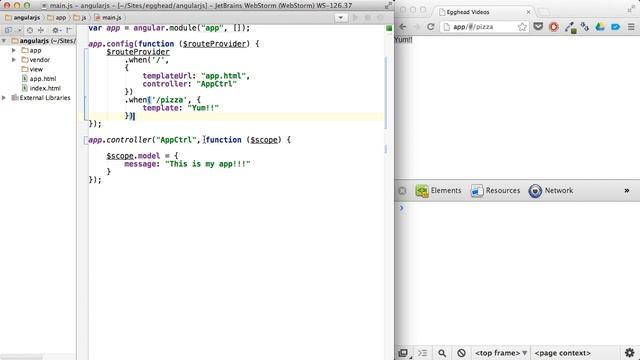Expand the vendor folder in project tree

(14, 60)
